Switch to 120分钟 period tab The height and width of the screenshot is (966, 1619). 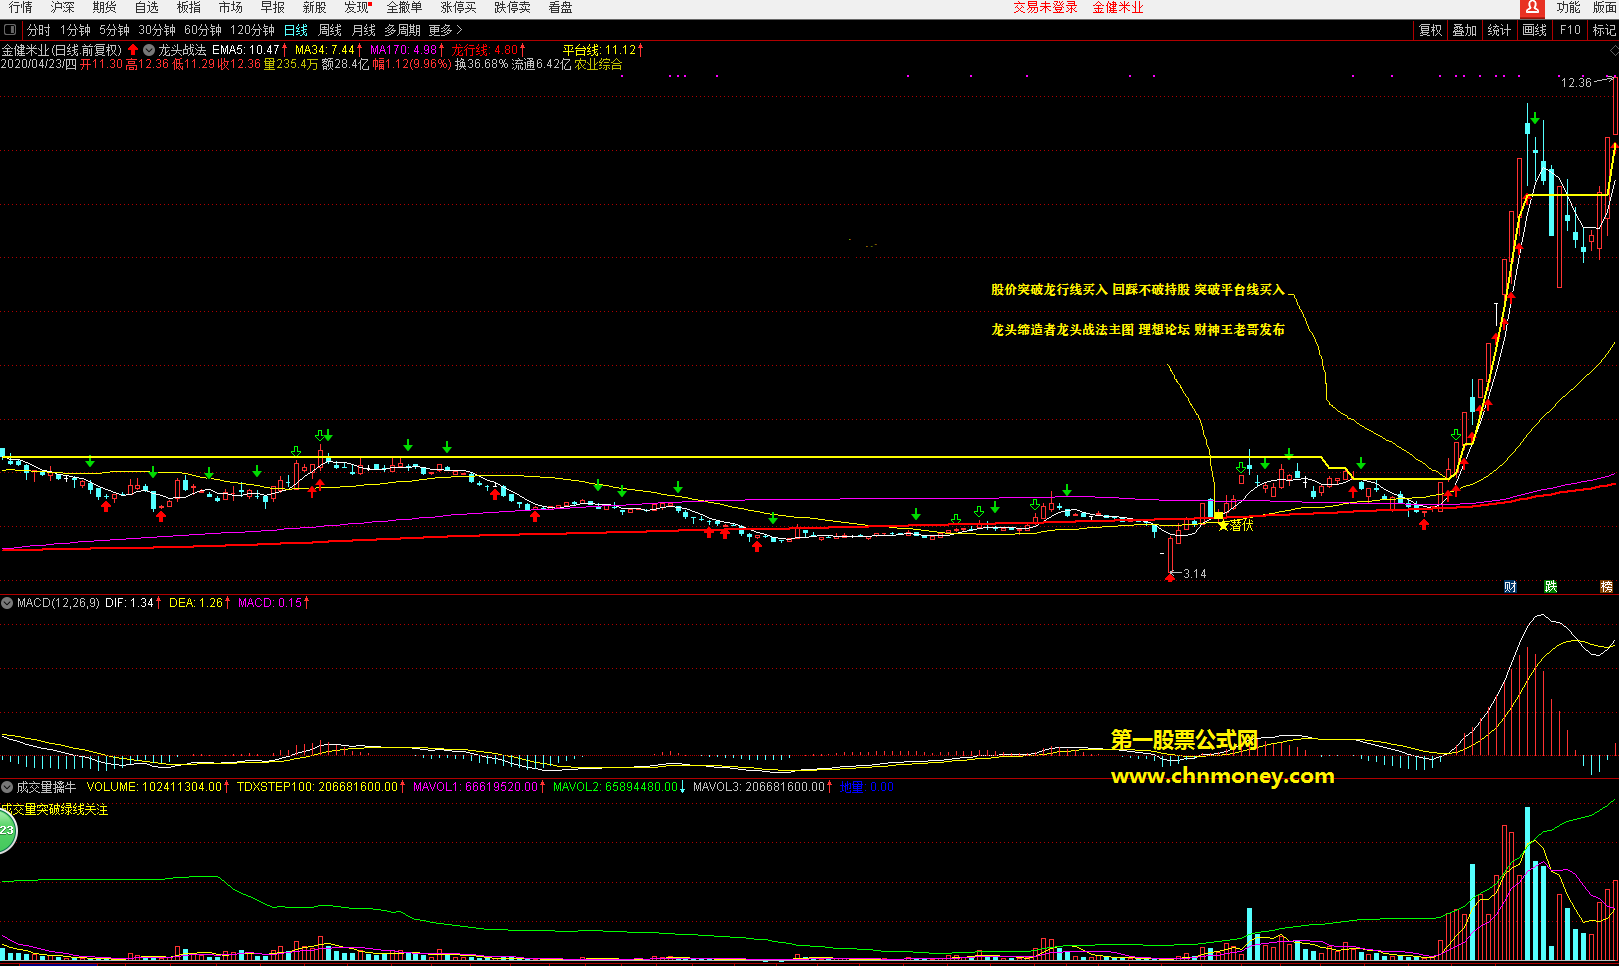(252, 30)
